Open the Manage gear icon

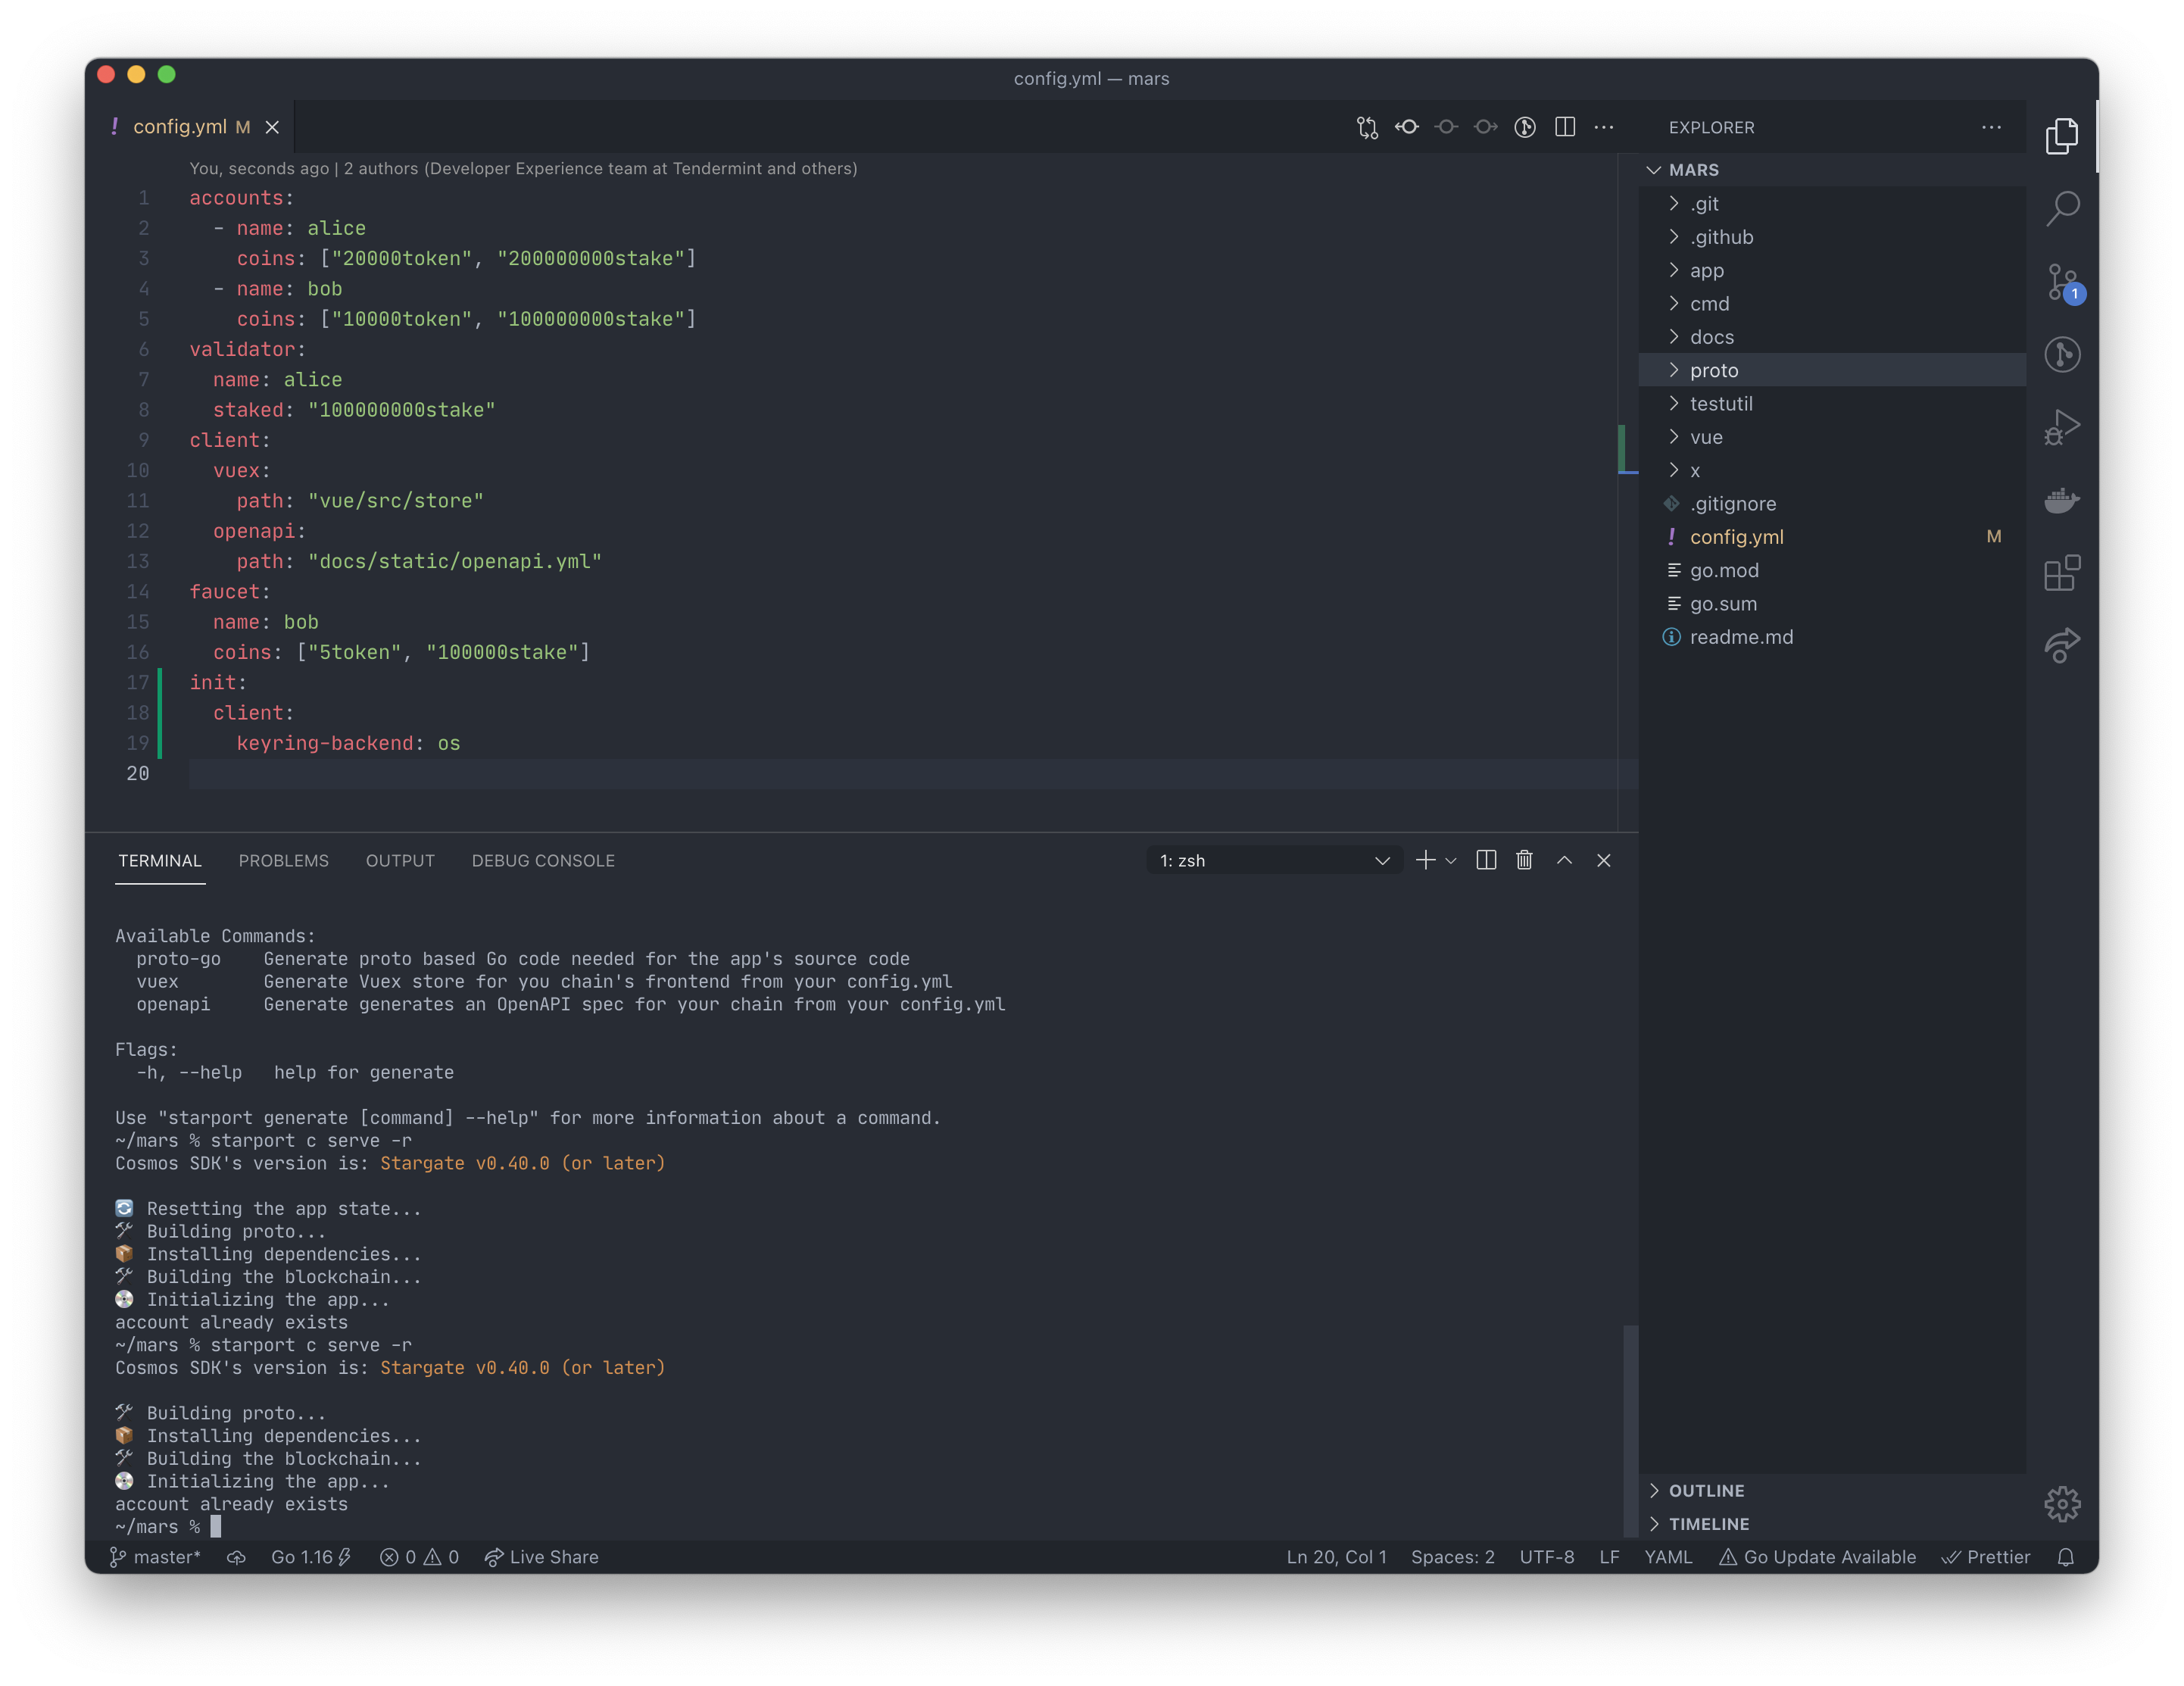[x=2062, y=1503]
